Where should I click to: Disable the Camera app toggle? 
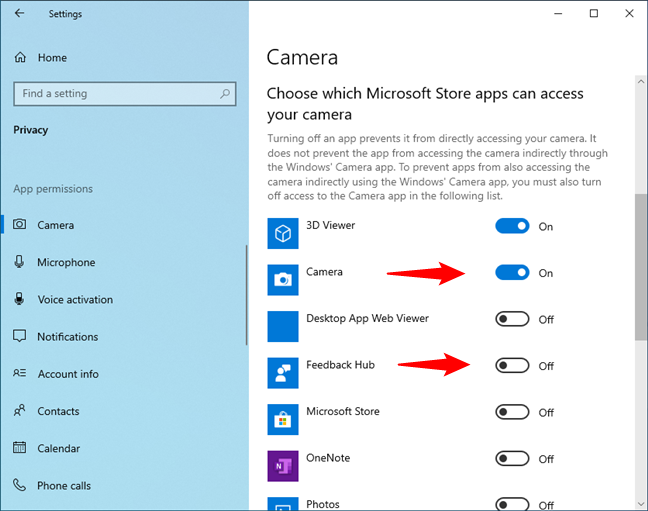[x=512, y=273]
